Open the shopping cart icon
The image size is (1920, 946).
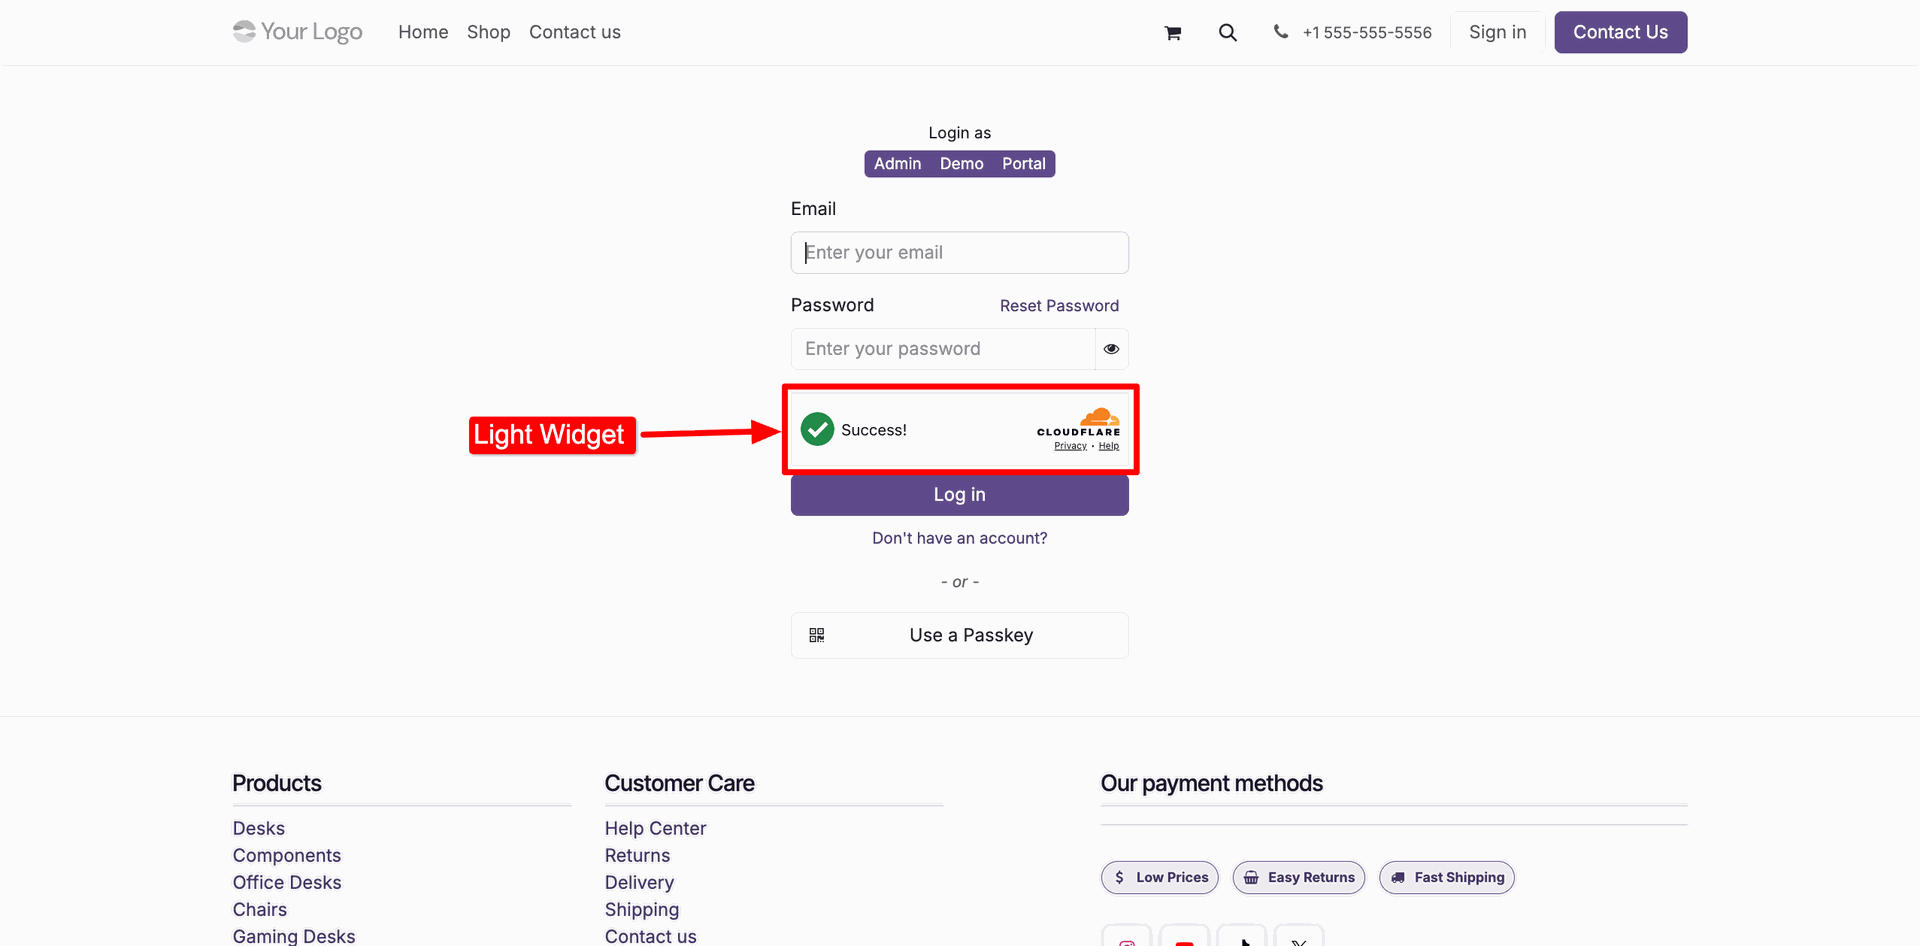1173,33
